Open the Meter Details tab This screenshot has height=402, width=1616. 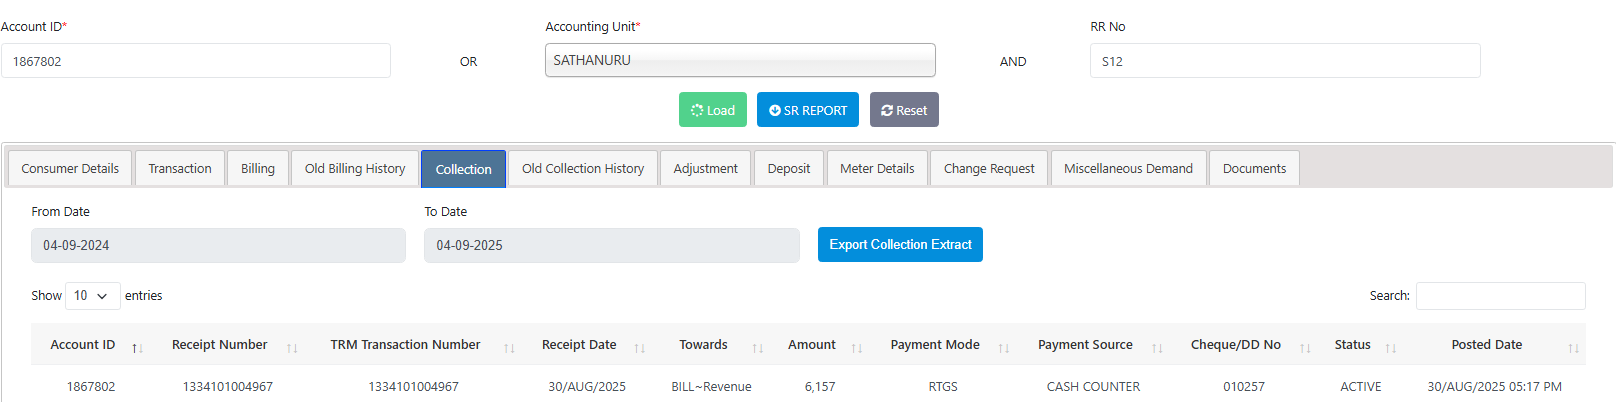877,169
